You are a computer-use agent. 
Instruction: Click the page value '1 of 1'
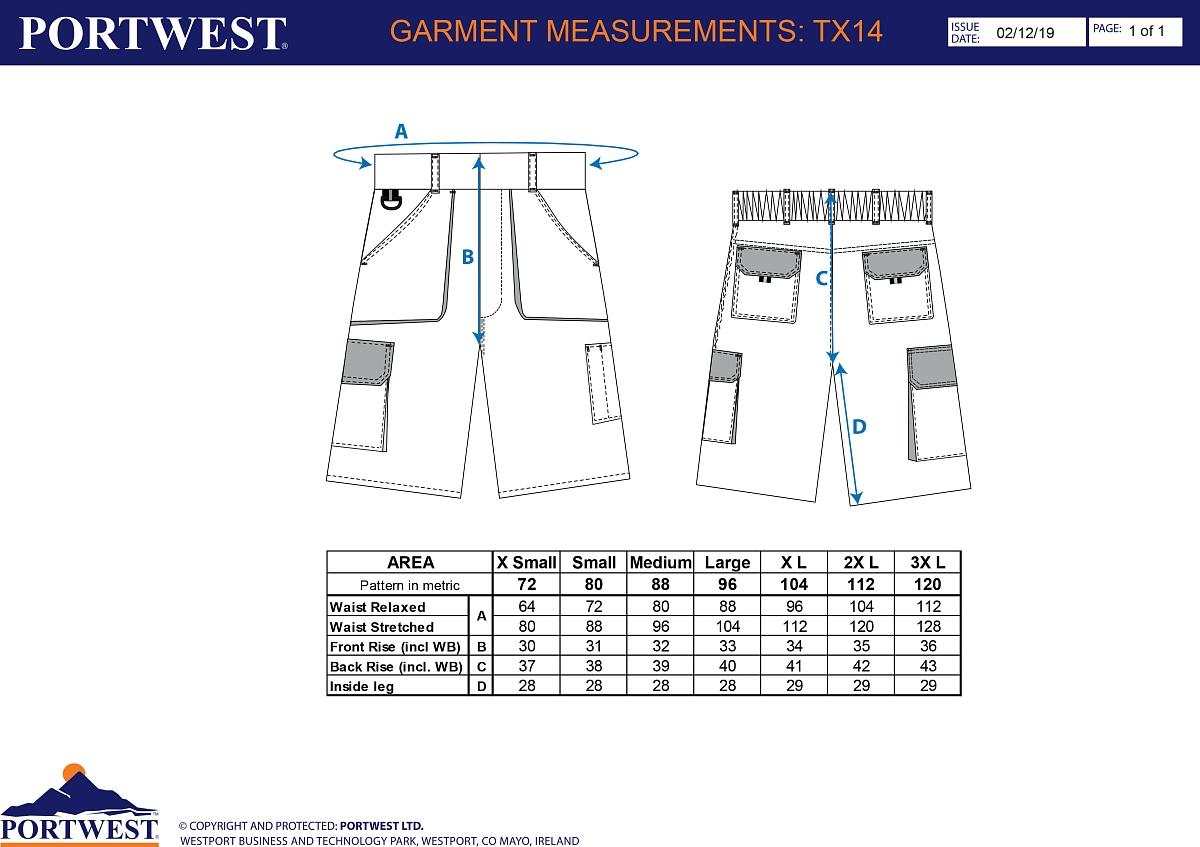[x=1146, y=31]
